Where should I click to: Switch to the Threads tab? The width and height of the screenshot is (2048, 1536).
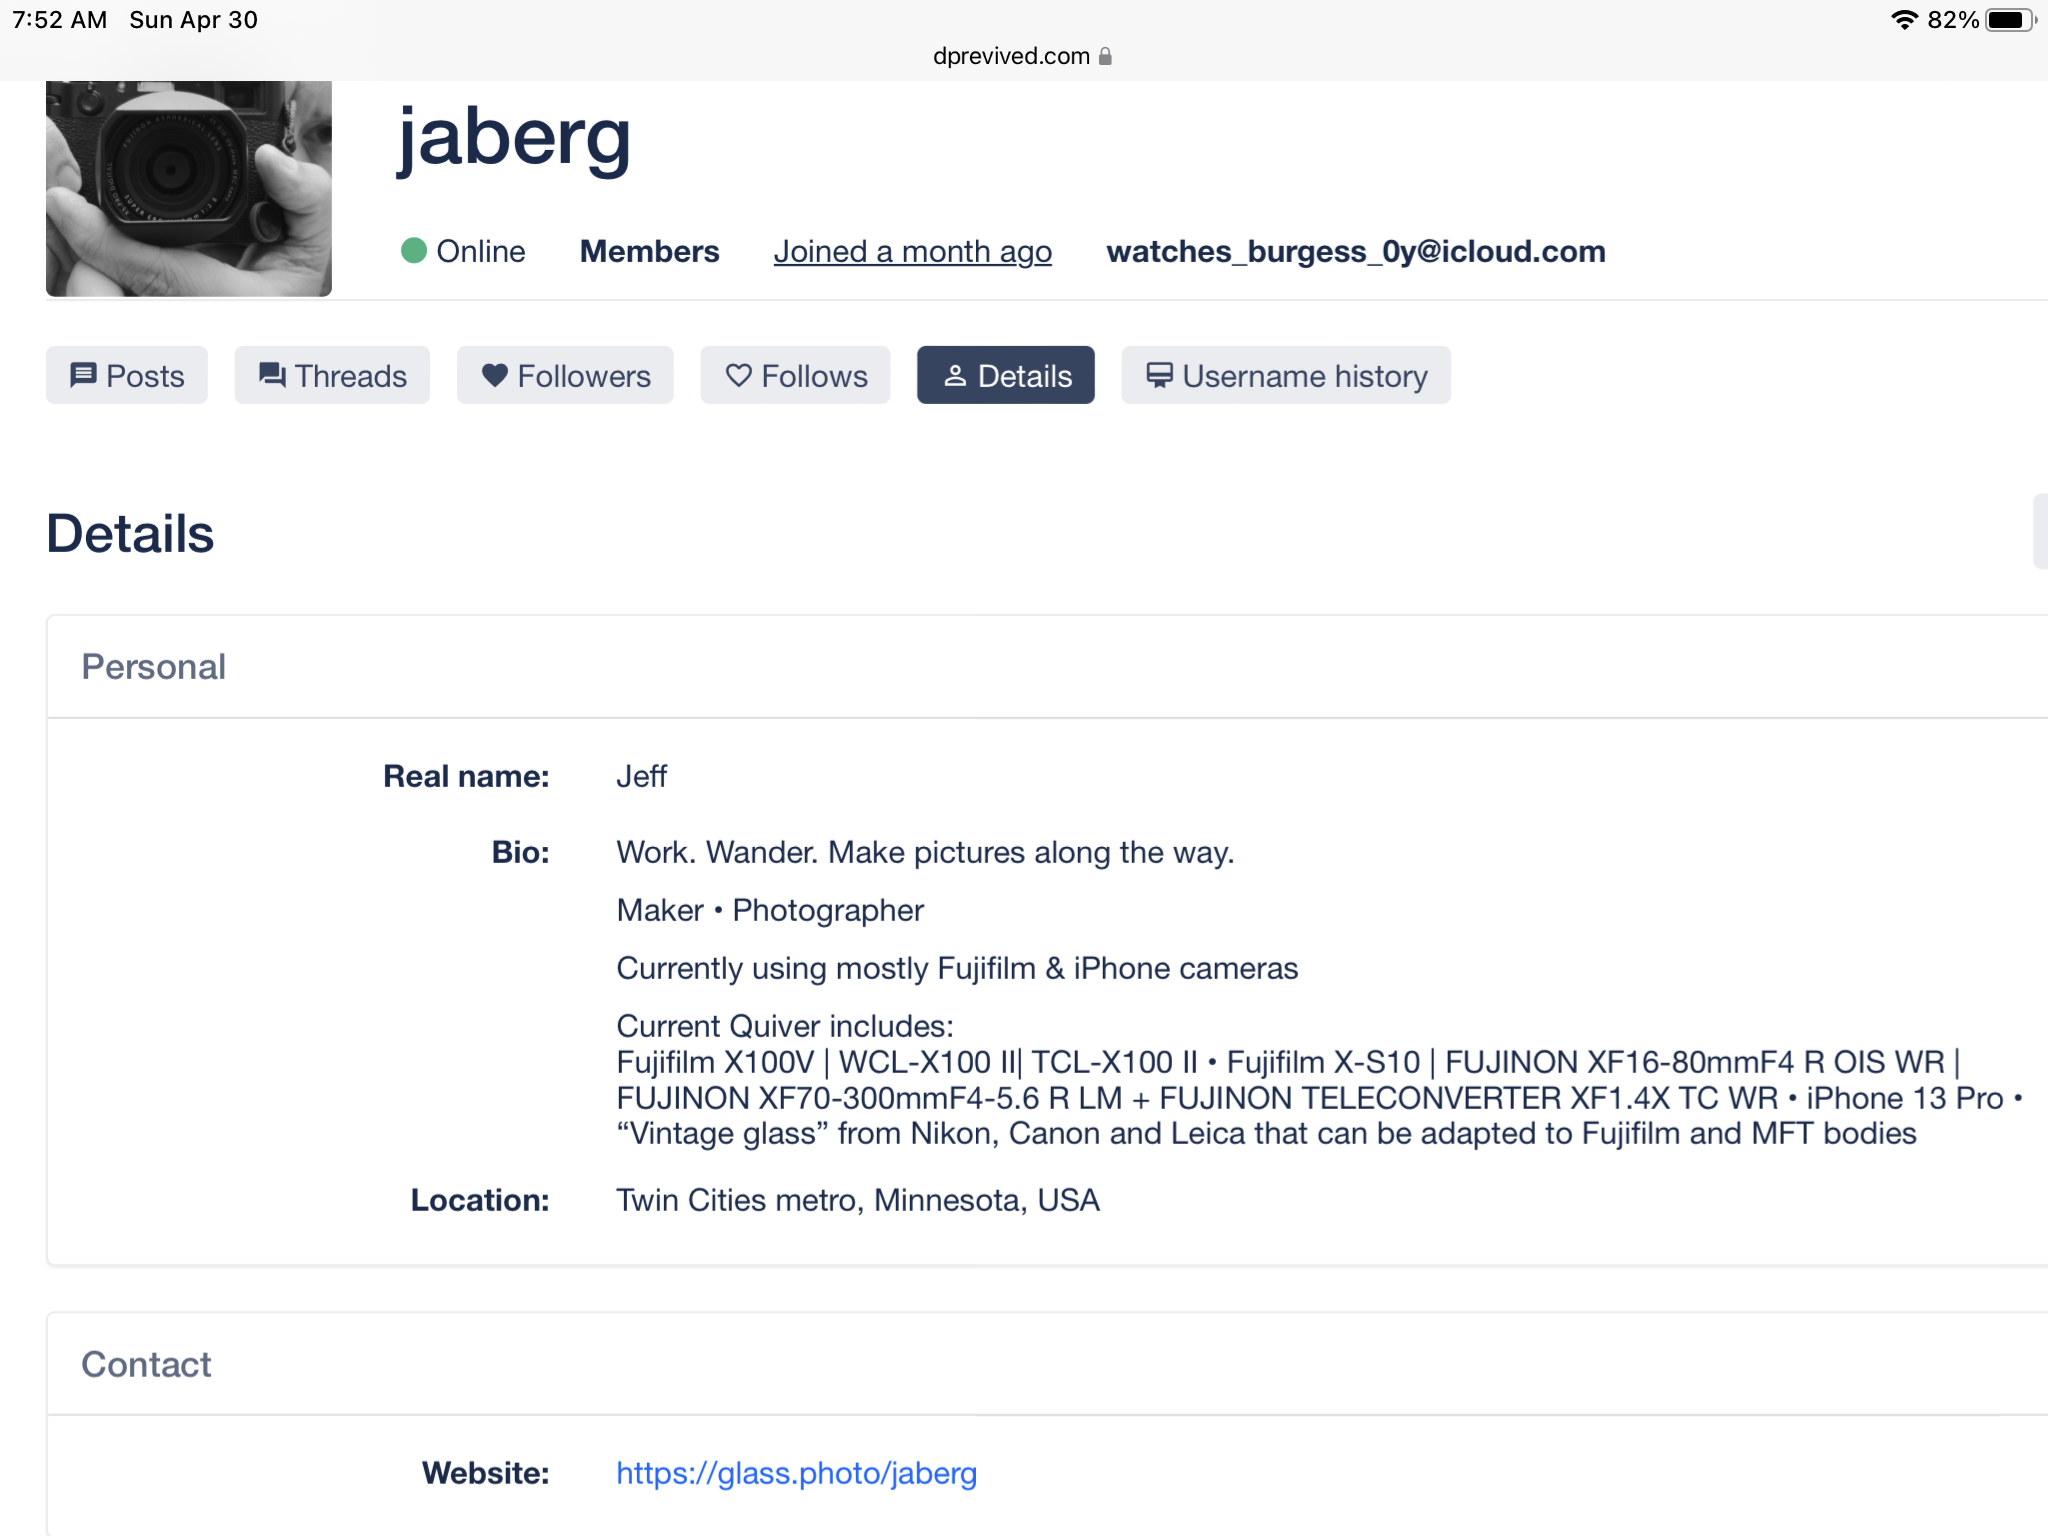(x=332, y=375)
